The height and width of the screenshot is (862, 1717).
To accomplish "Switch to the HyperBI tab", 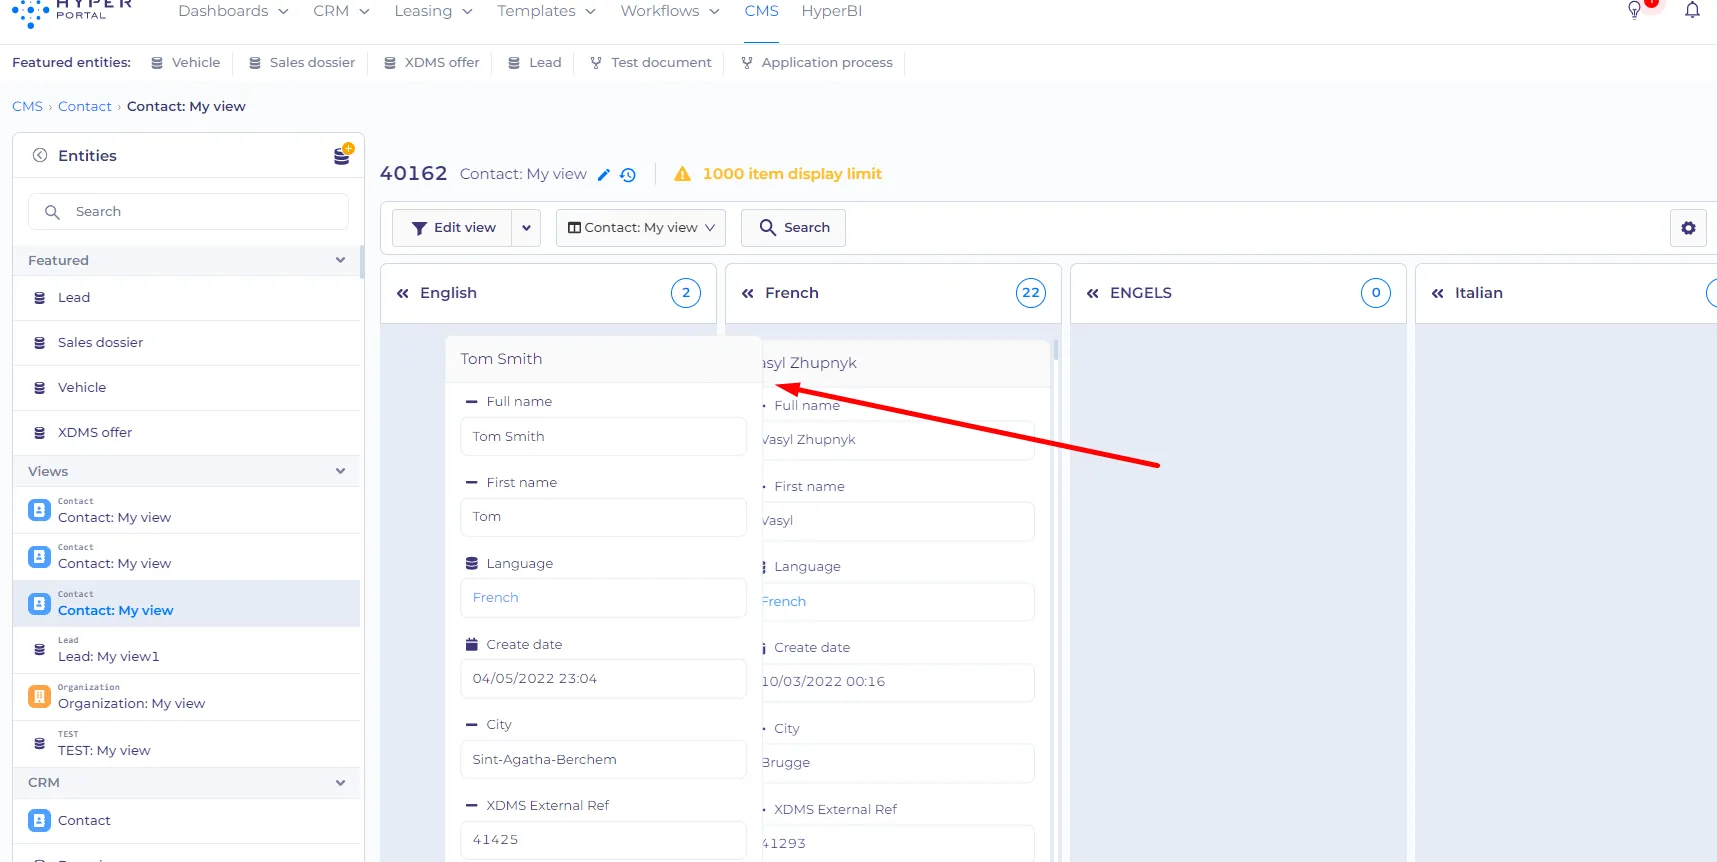I will 831,11.
